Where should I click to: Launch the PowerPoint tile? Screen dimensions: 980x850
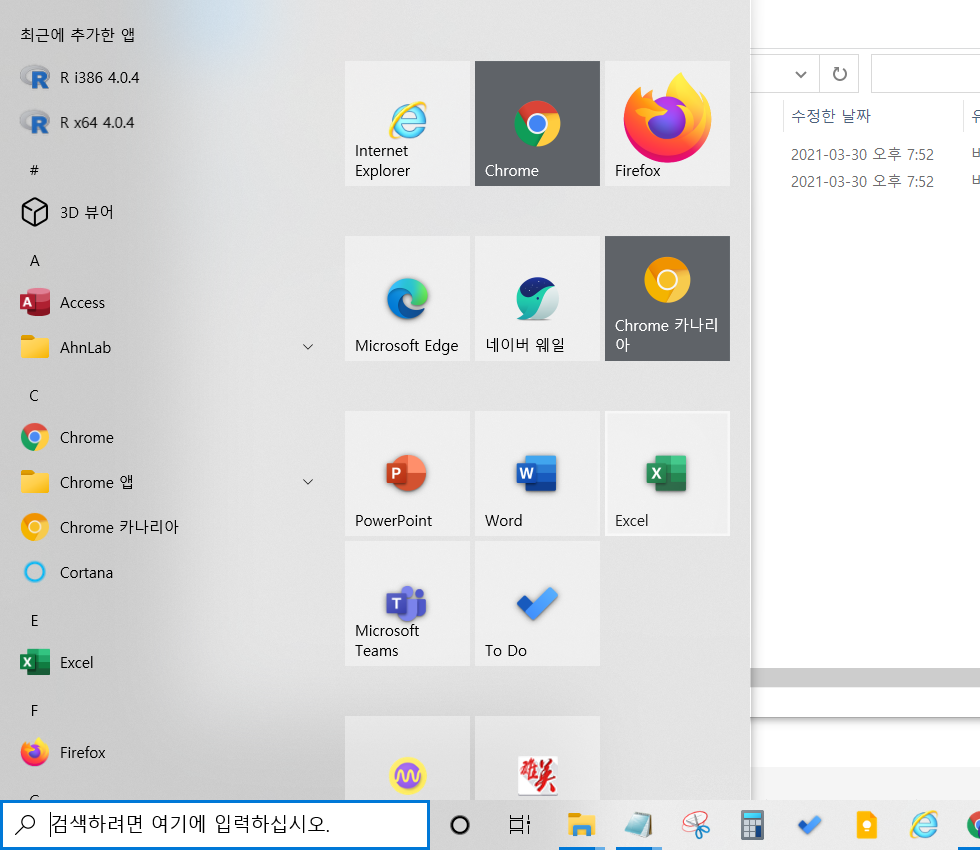tap(407, 473)
